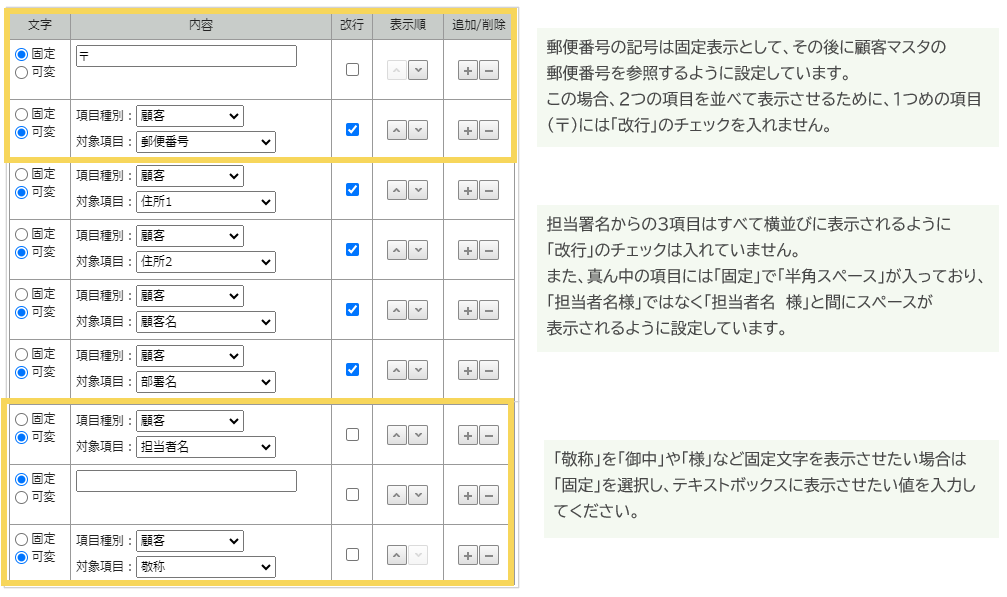Image resolution: width=1007 pixels, height=597 pixels.
Task: Uncheck the 改行 checkbox on the 郵便番号 row
Action: coord(350,128)
